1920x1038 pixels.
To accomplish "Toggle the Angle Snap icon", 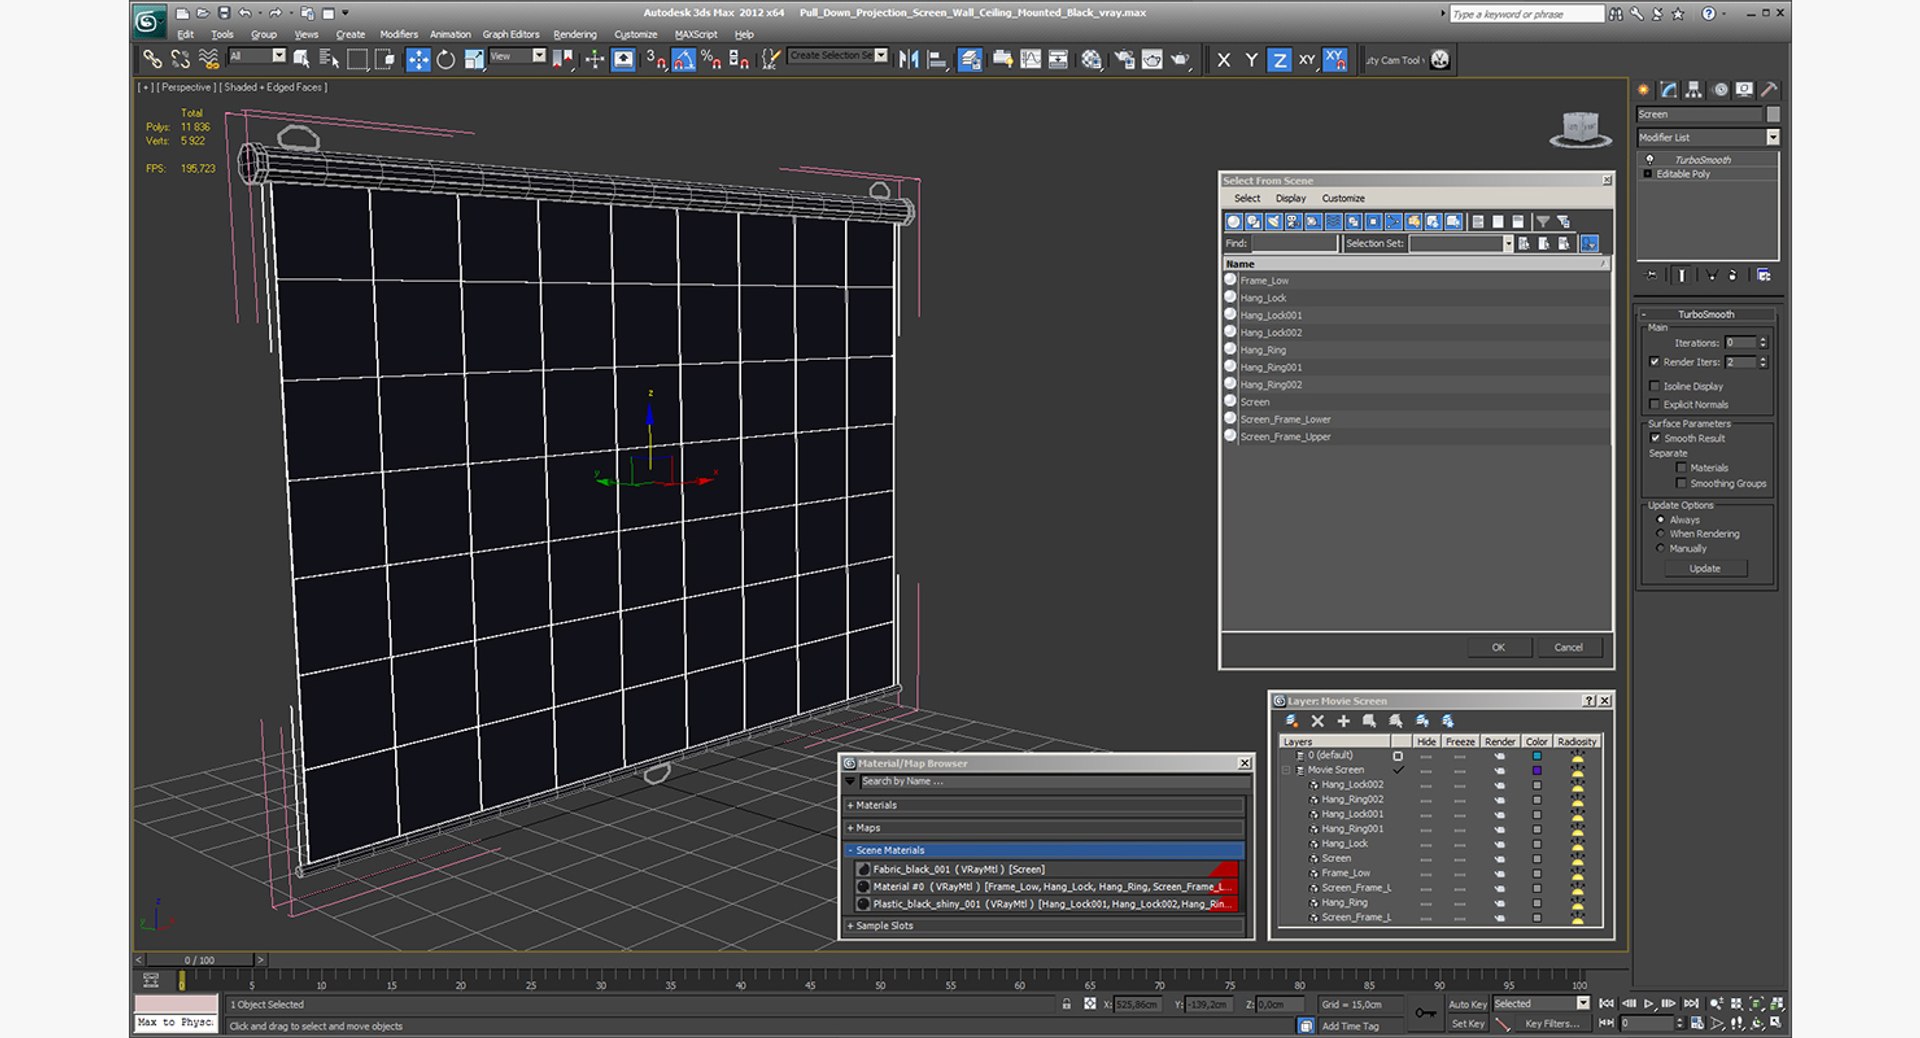I will coord(683,60).
